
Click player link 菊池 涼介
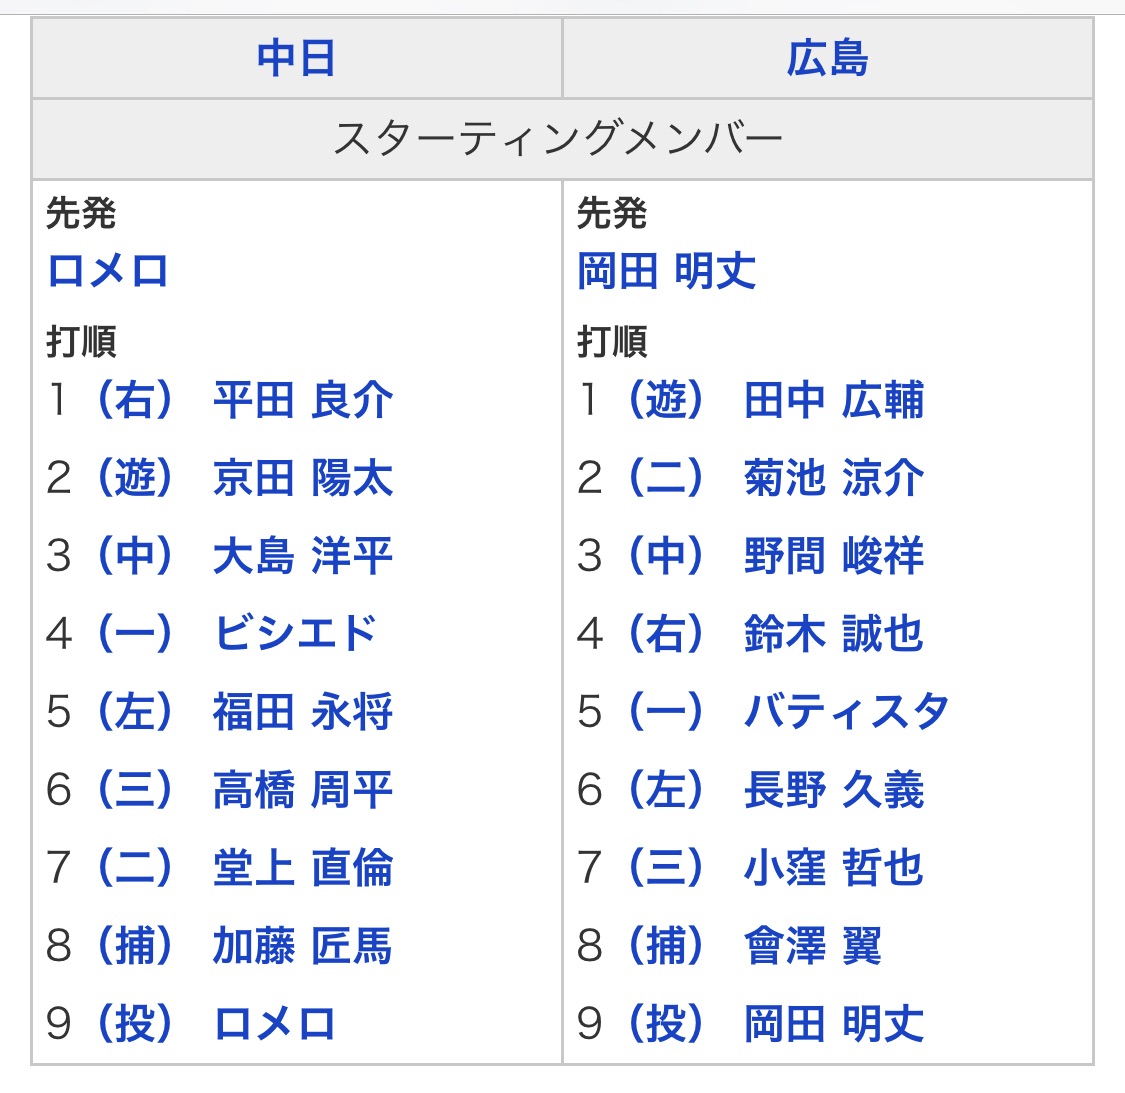834,478
